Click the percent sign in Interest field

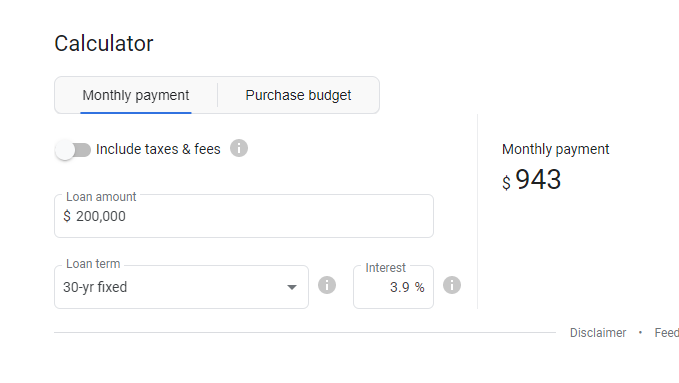pyautogui.click(x=419, y=287)
